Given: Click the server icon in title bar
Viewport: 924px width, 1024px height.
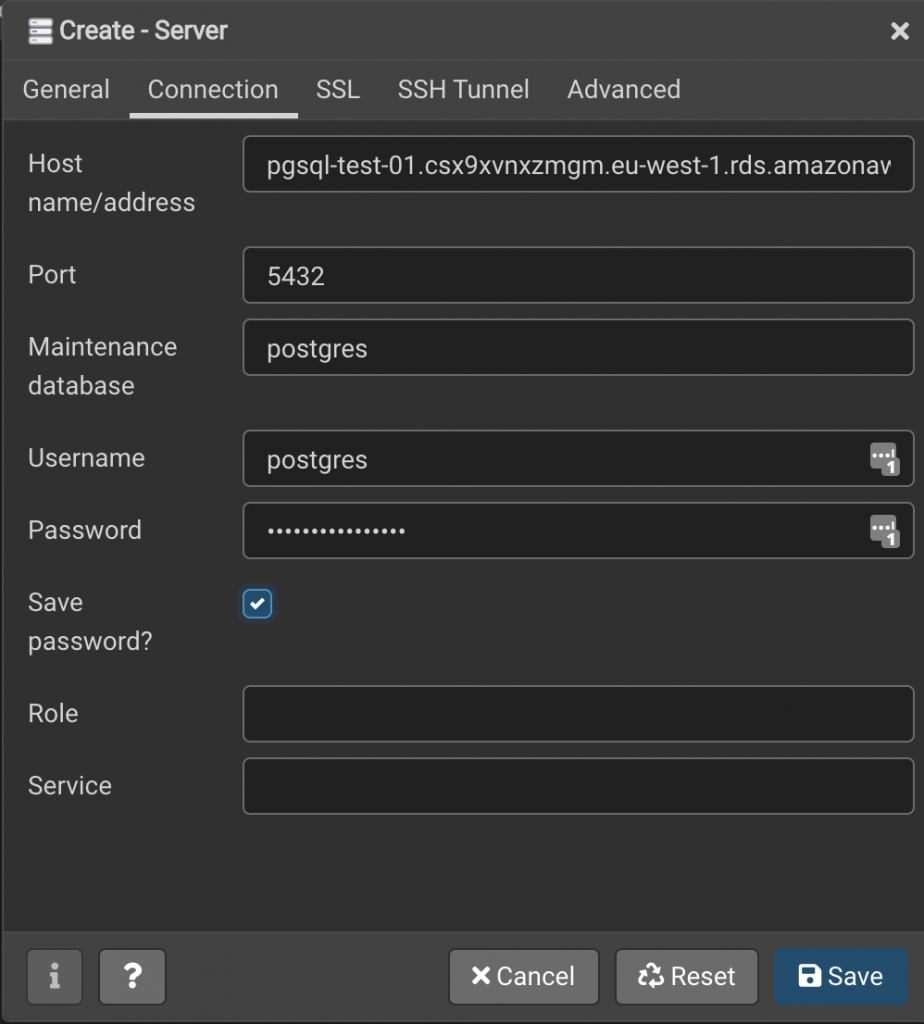Looking at the screenshot, I should tap(39, 31).
